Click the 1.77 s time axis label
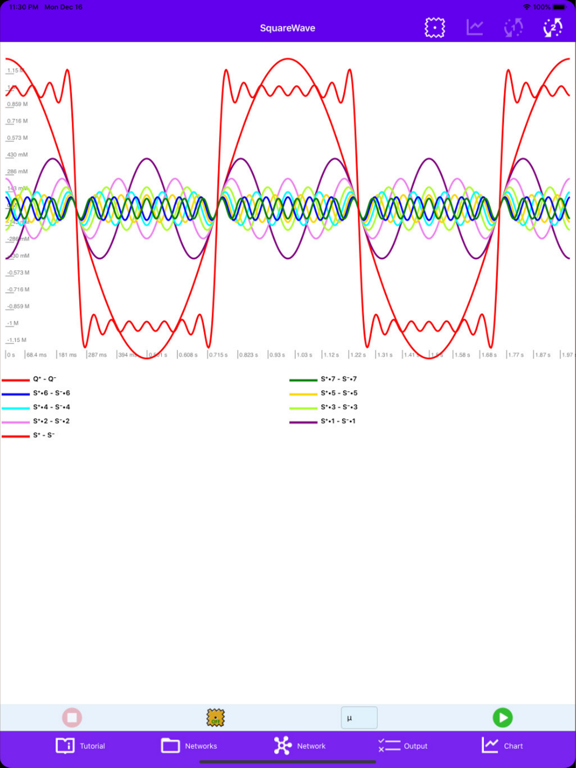Viewport: 576px width, 768px height. 516,355
